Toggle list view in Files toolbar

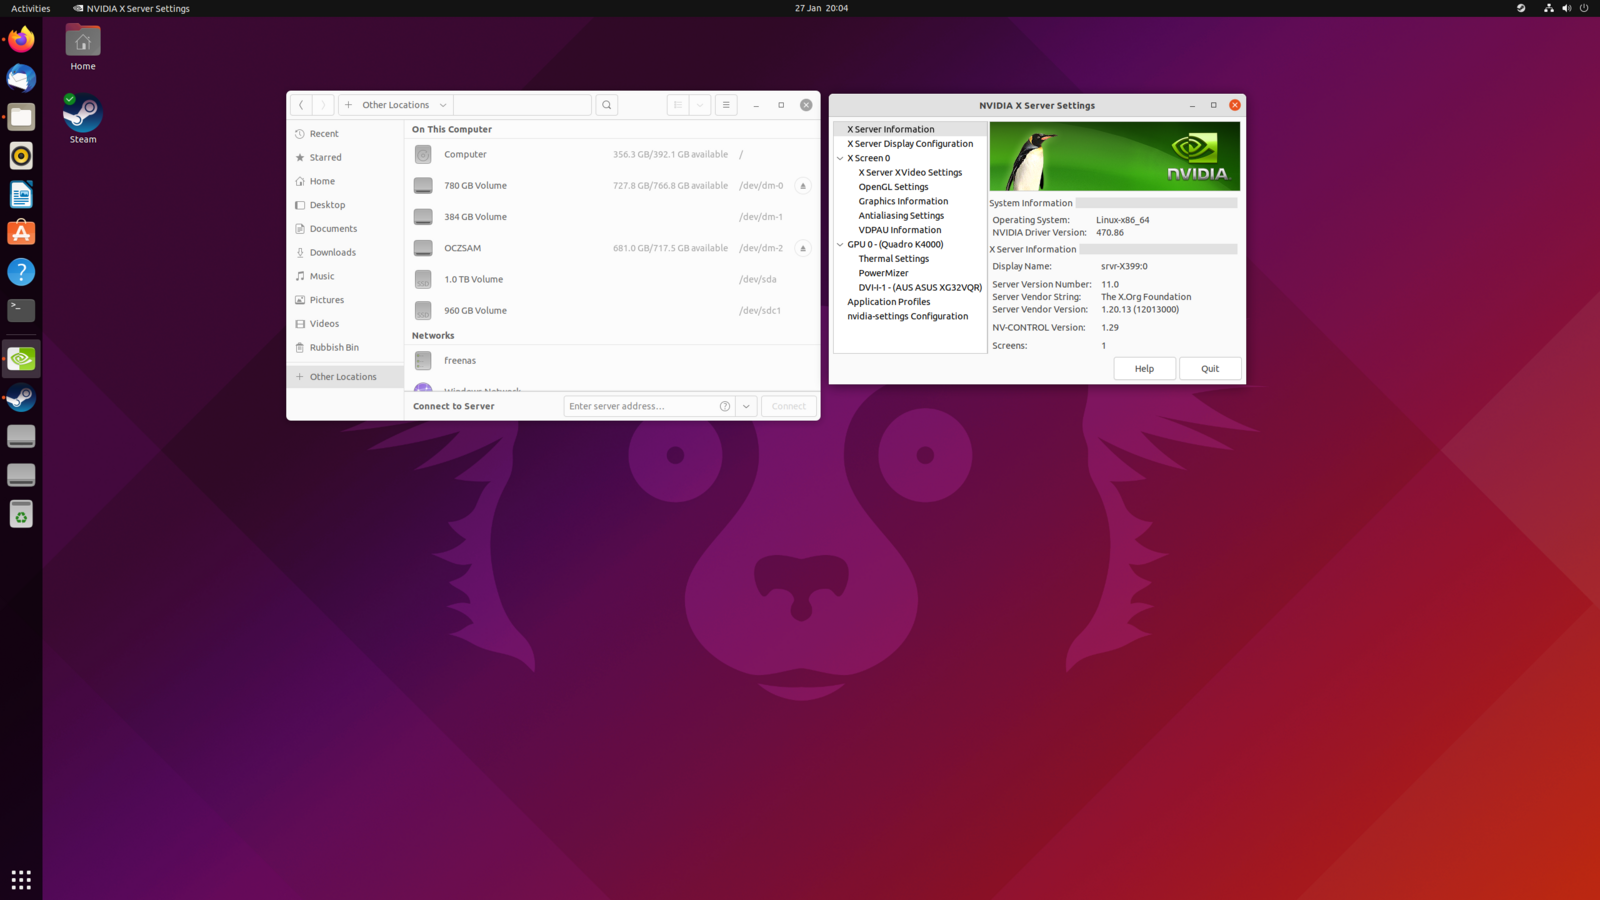(678, 105)
